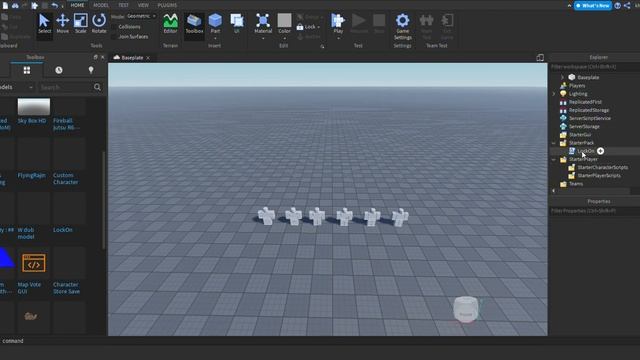This screenshot has height=360, width=640.
Task: Open the FlyingRaijin asset
Action: (x=31, y=176)
